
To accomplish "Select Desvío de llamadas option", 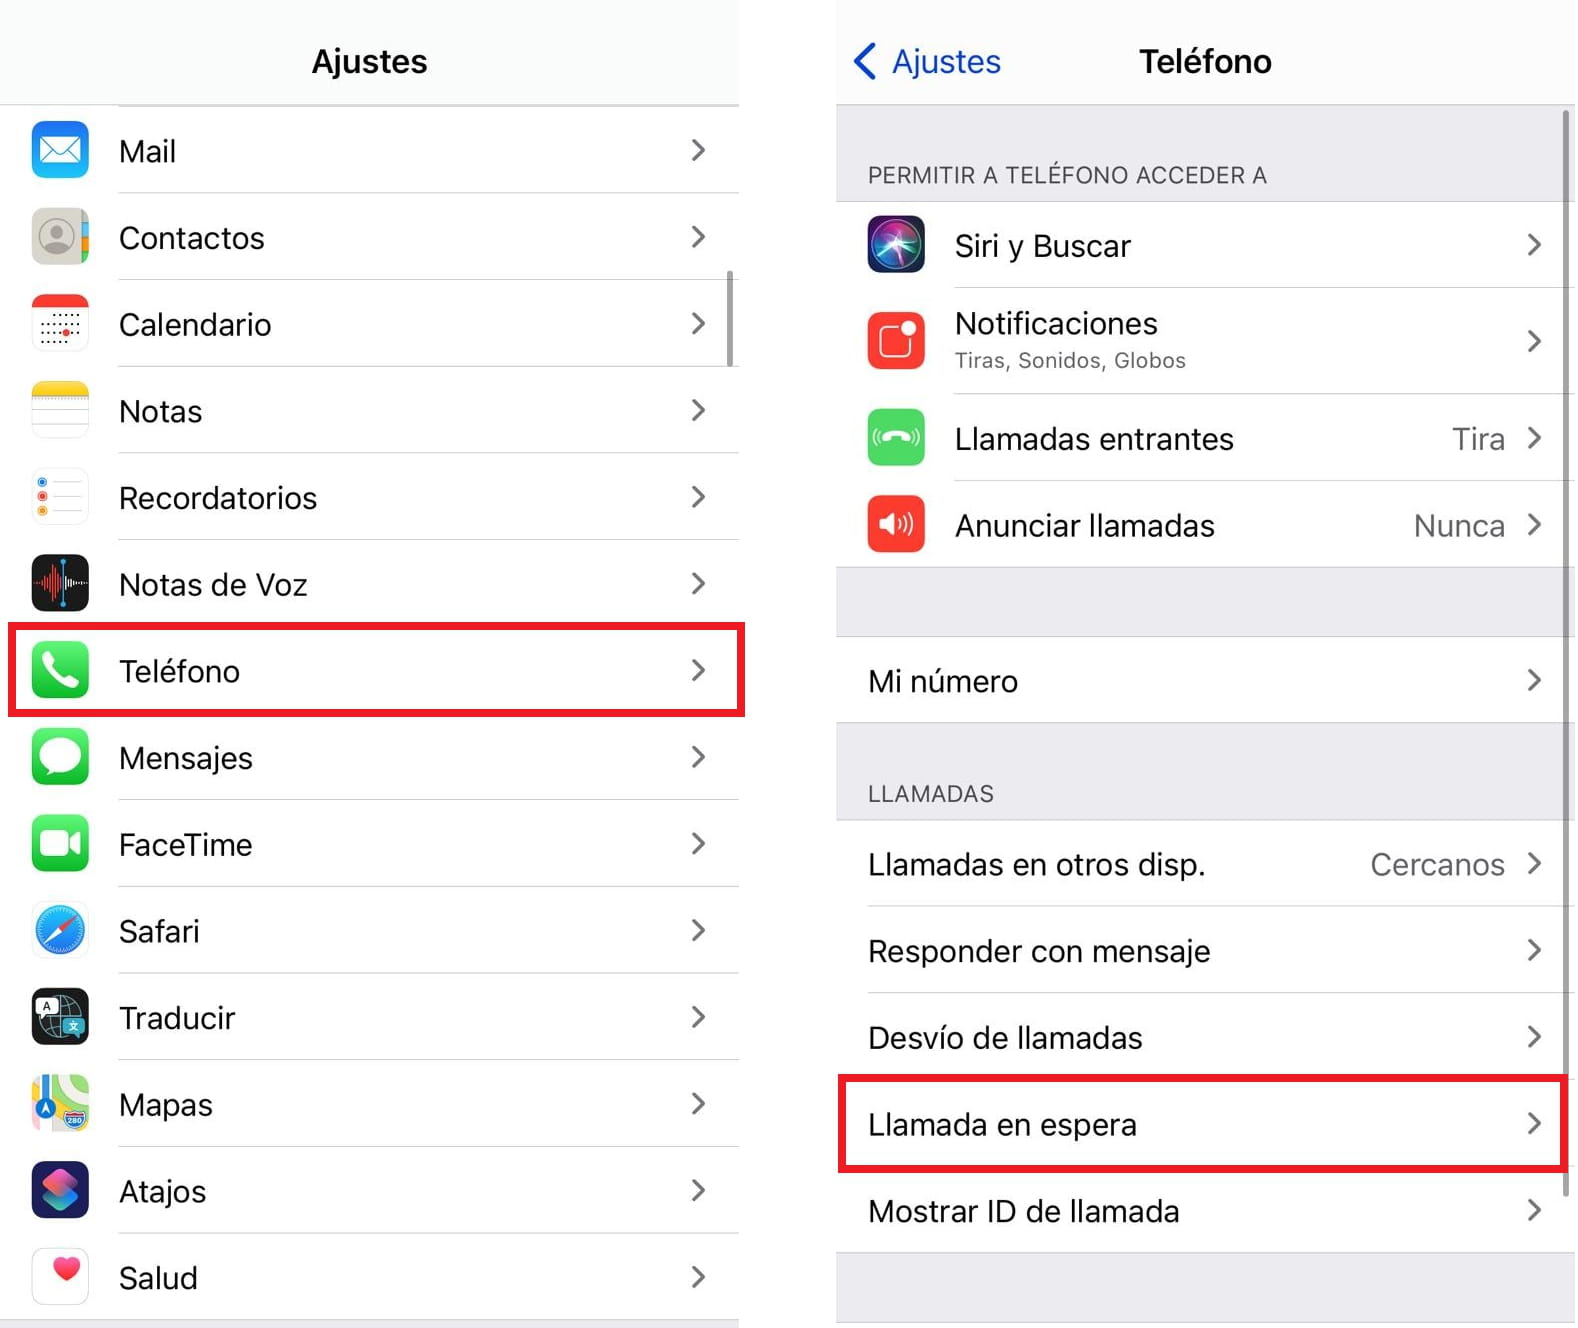I will (x=1200, y=1038).
